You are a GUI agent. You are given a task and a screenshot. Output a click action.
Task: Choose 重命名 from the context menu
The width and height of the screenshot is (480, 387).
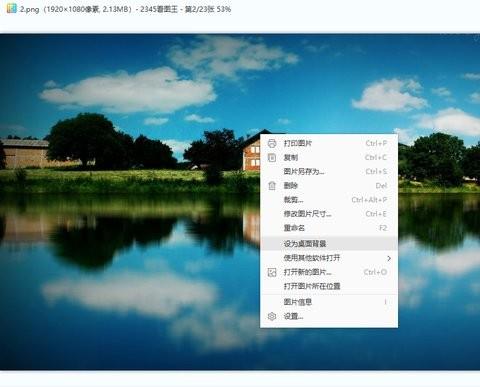point(329,228)
